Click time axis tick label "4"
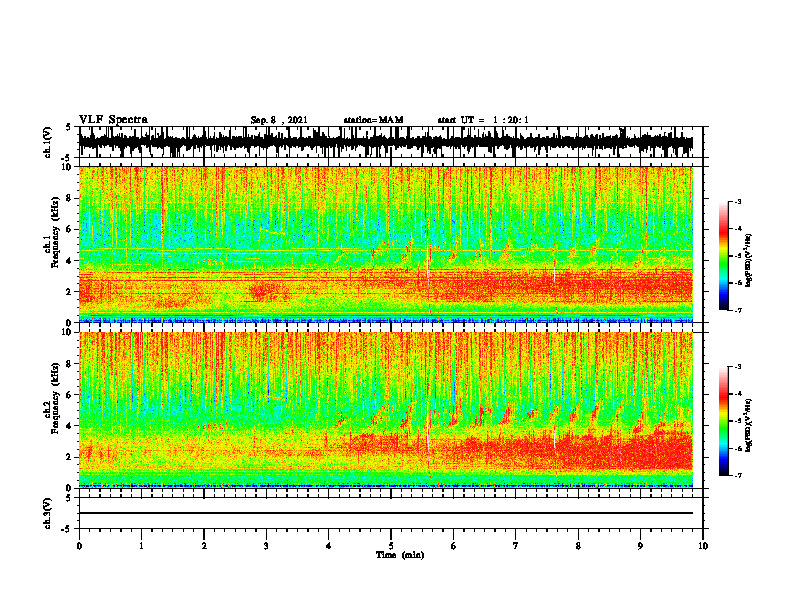Image resolution: width=792 pixels, height=612 pixels. 329,546
